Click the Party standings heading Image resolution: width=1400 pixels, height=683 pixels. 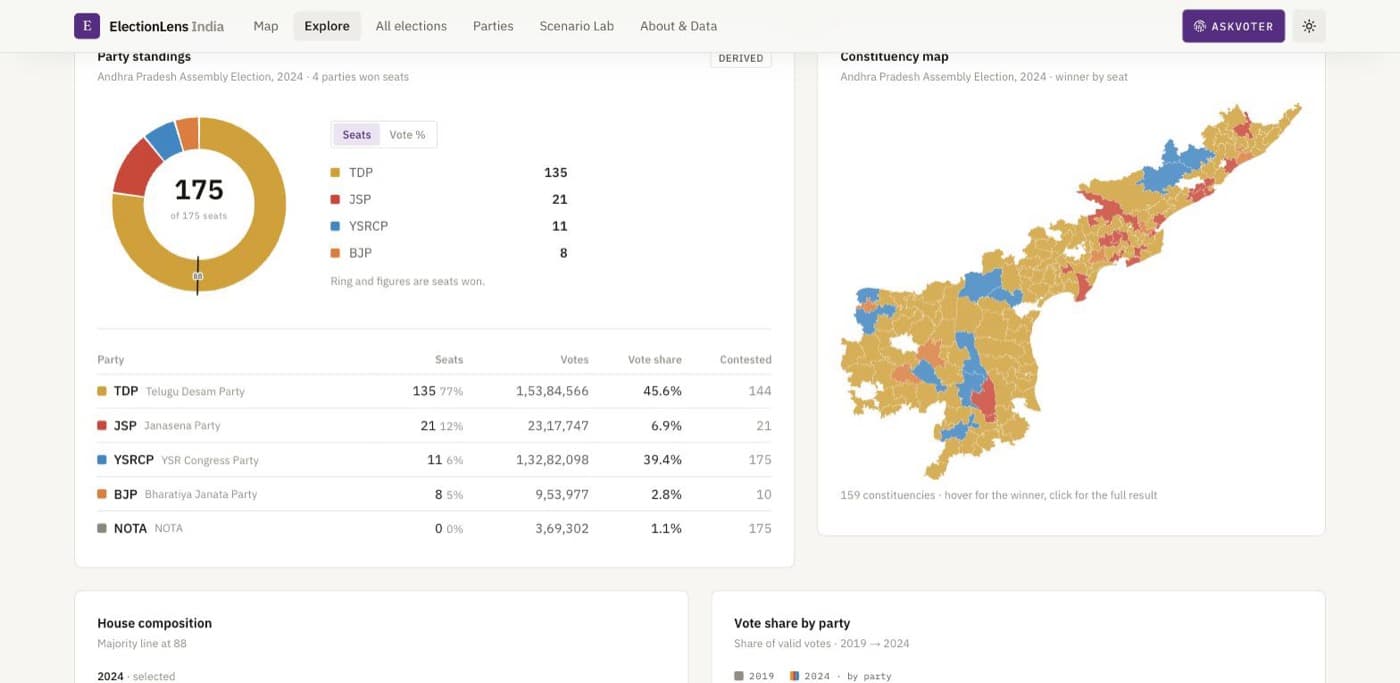[144, 57]
